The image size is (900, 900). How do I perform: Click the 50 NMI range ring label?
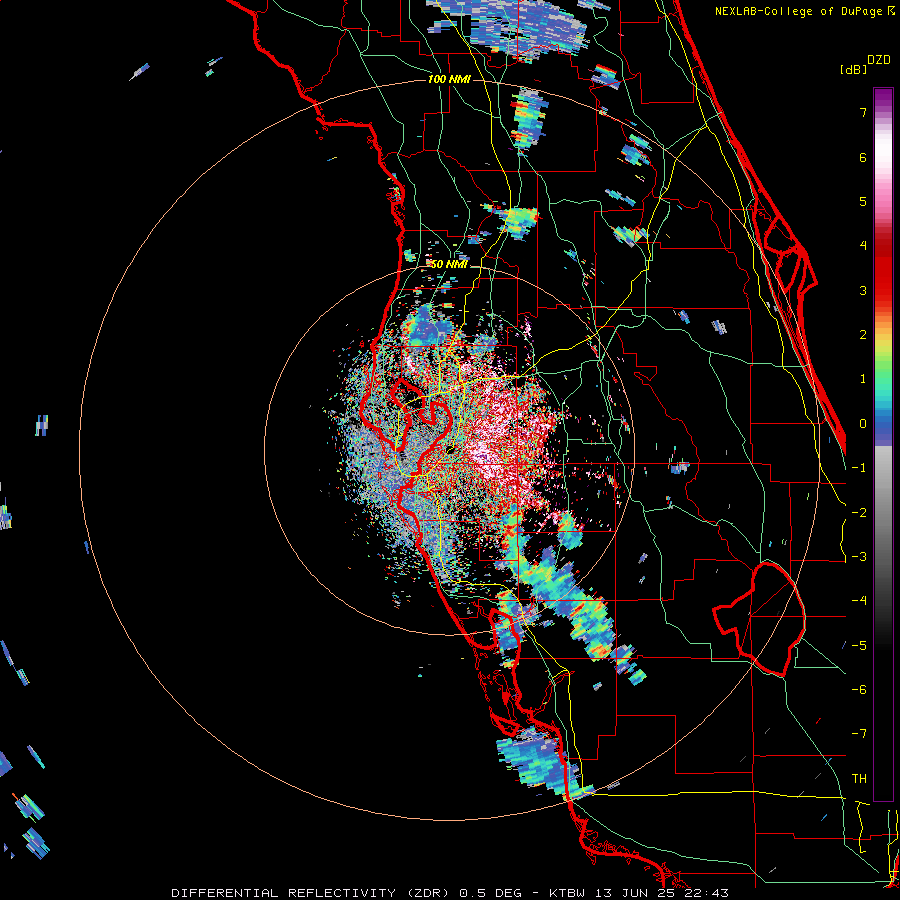tap(449, 264)
